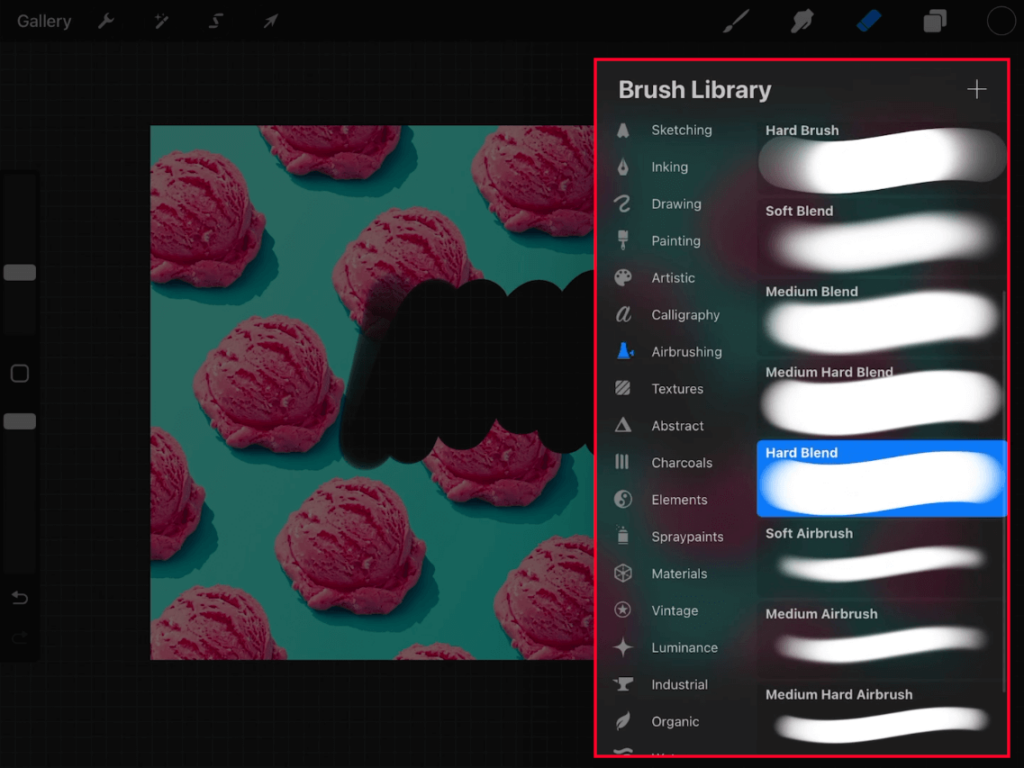Viewport: 1024px width, 768px height.
Task: Open the Sketching brush set
Action: tap(681, 130)
